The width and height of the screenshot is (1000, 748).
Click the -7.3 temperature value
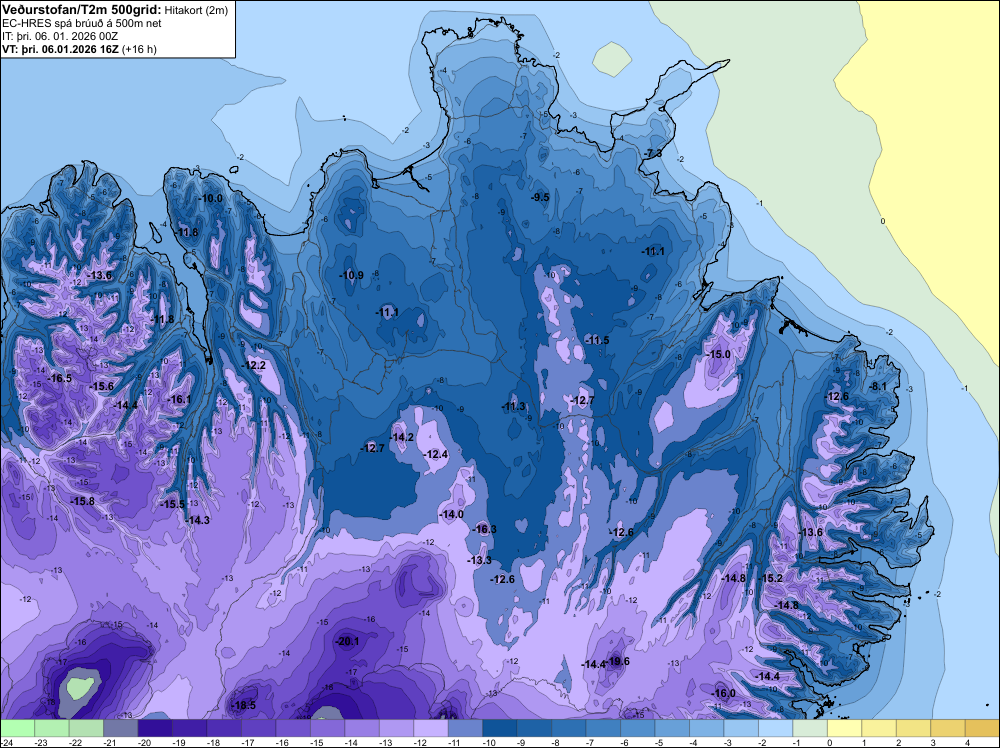[x=653, y=154]
